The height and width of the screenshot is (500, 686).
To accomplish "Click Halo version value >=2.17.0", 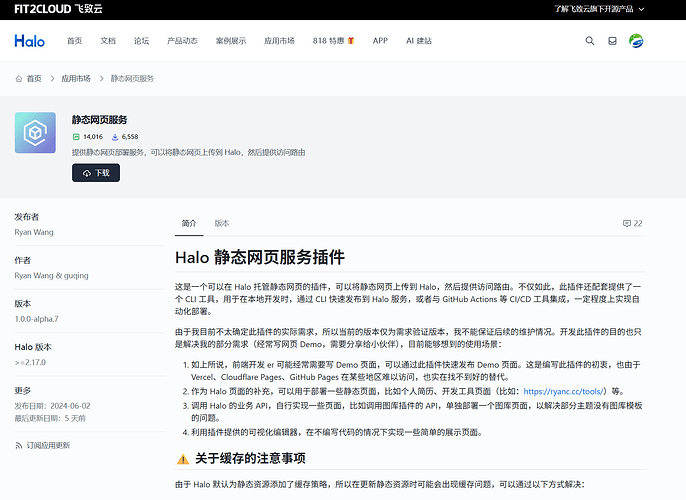I will (x=30, y=362).
